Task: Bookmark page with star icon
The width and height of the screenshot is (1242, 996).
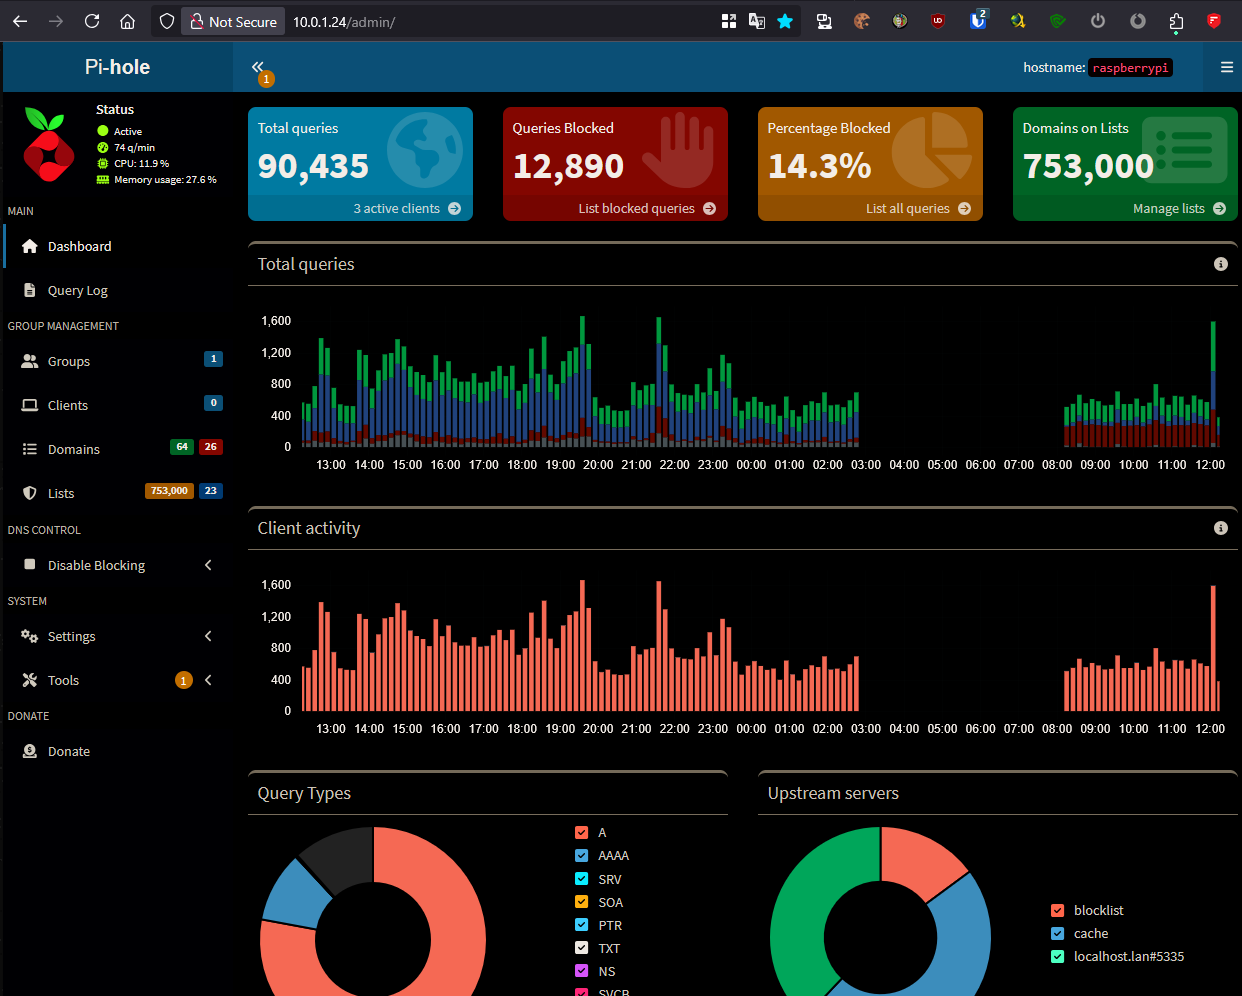Action: click(x=785, y=21)
